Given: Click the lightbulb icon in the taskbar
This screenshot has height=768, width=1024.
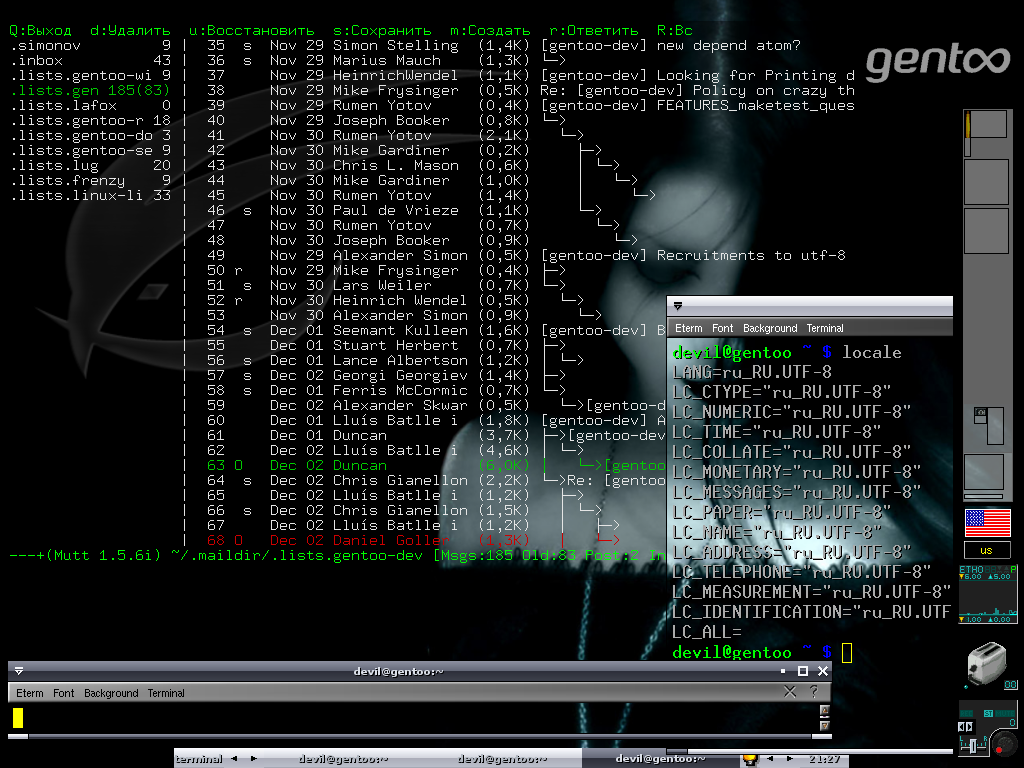Looking at the screenshot, I should [x=750, y=759].
